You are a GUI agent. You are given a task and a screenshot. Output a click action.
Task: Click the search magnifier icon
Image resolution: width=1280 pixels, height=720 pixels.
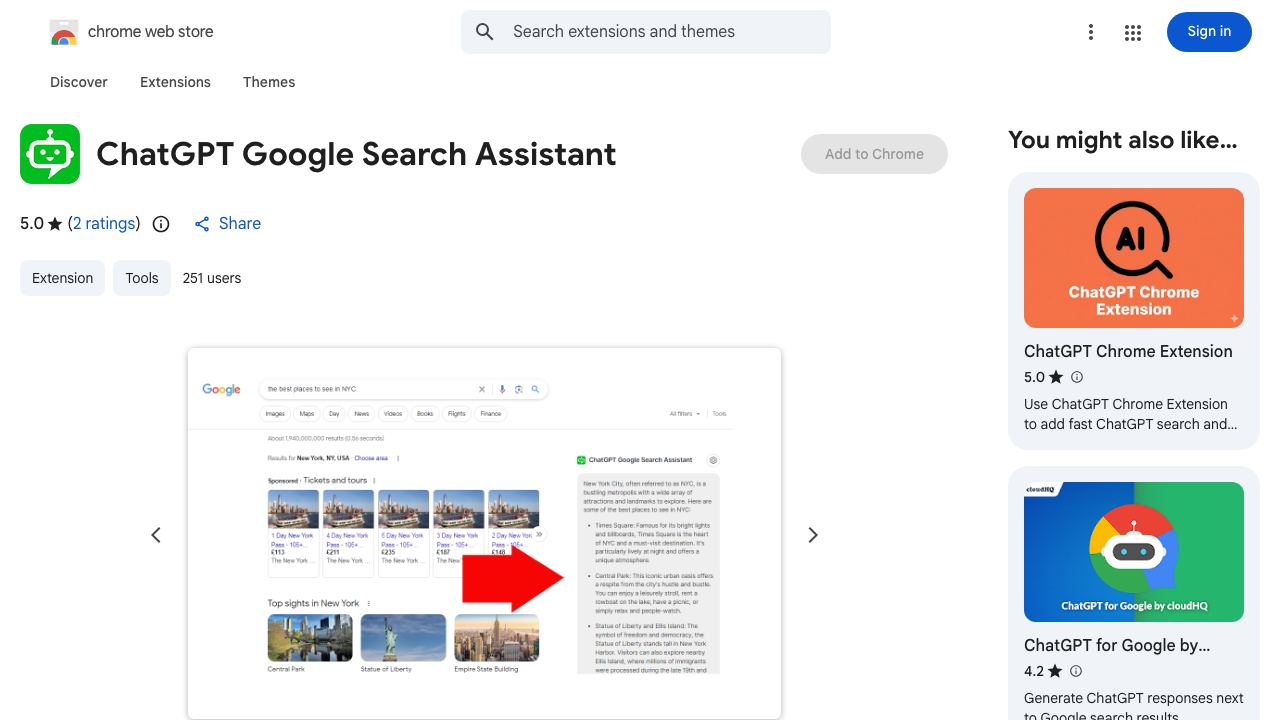click(x=485, y=32)
